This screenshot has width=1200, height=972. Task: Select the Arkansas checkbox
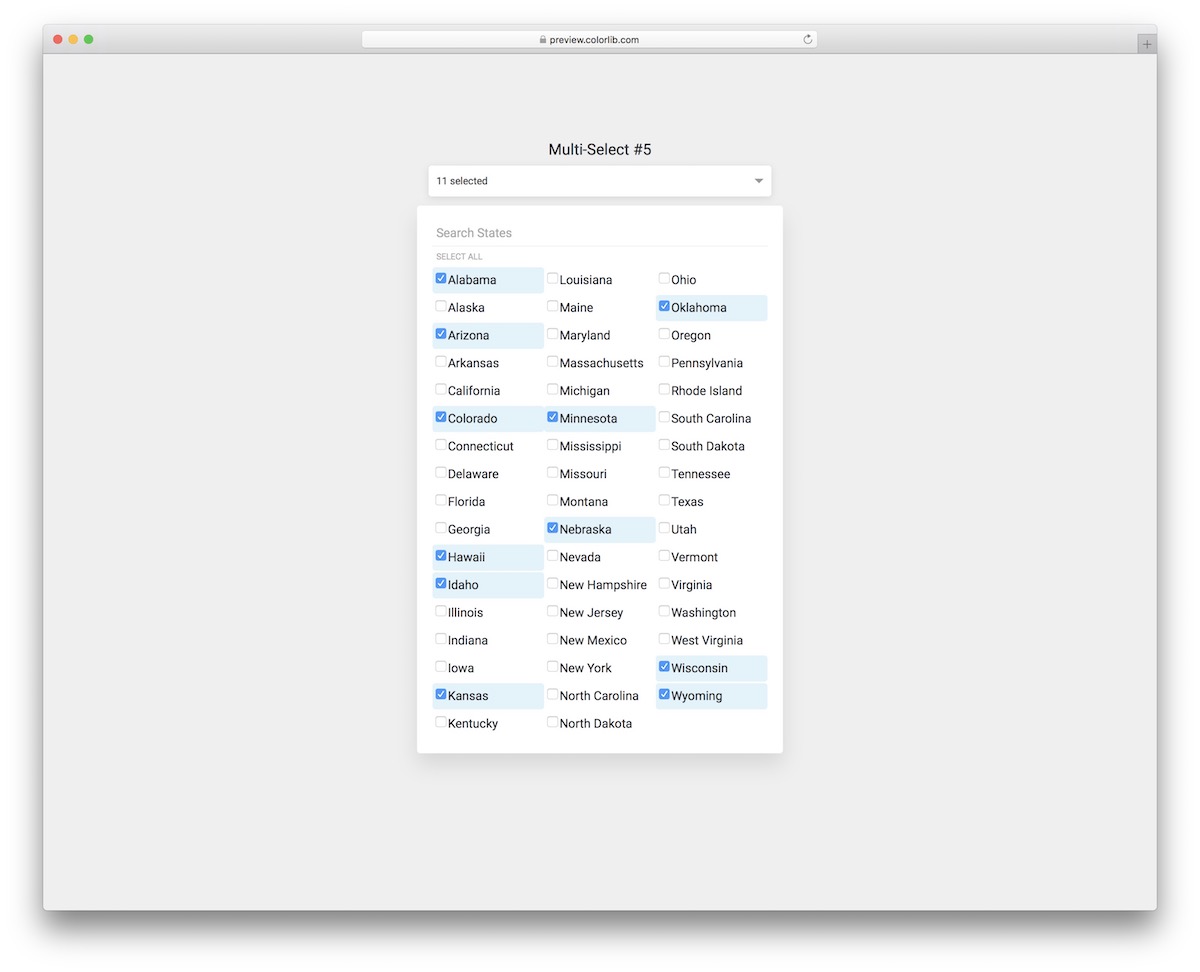(441, 362)
